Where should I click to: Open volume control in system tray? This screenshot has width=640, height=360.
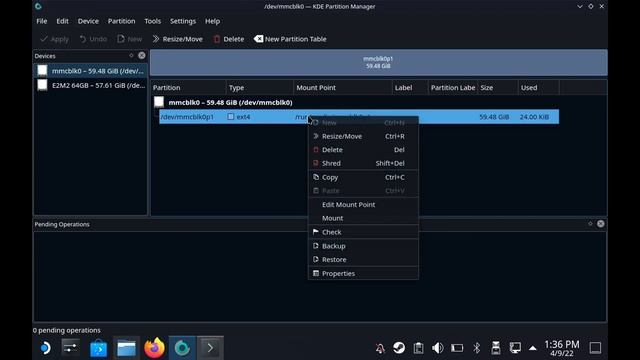point(438,348)
